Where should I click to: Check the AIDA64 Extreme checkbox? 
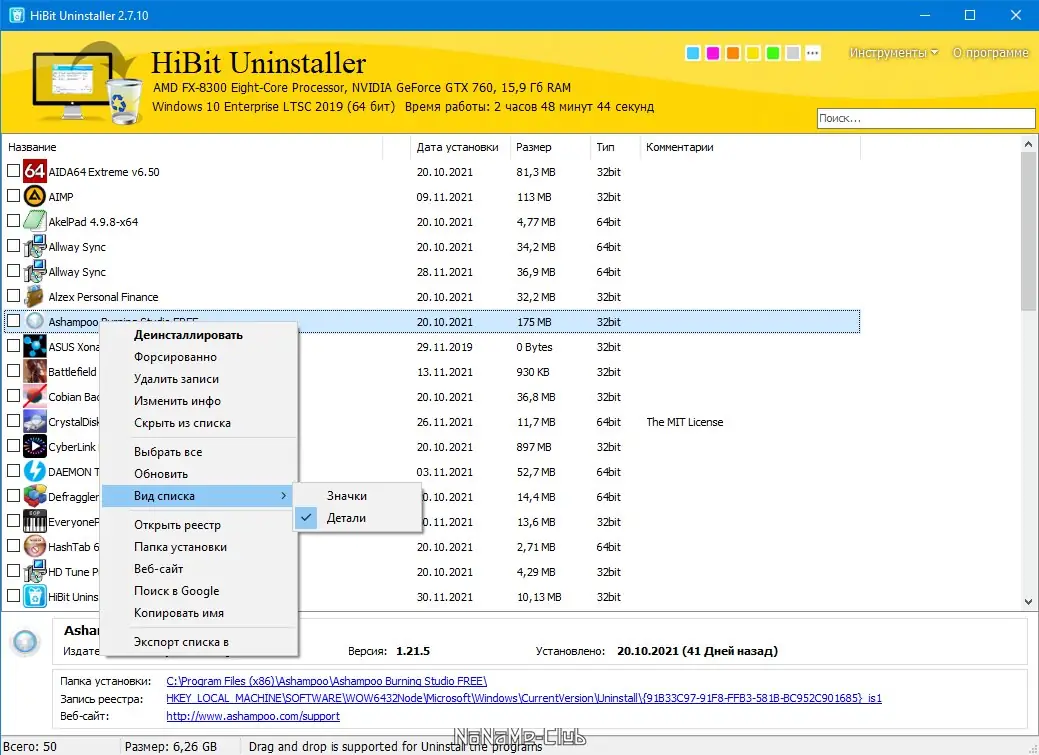(x=13, y=171)
